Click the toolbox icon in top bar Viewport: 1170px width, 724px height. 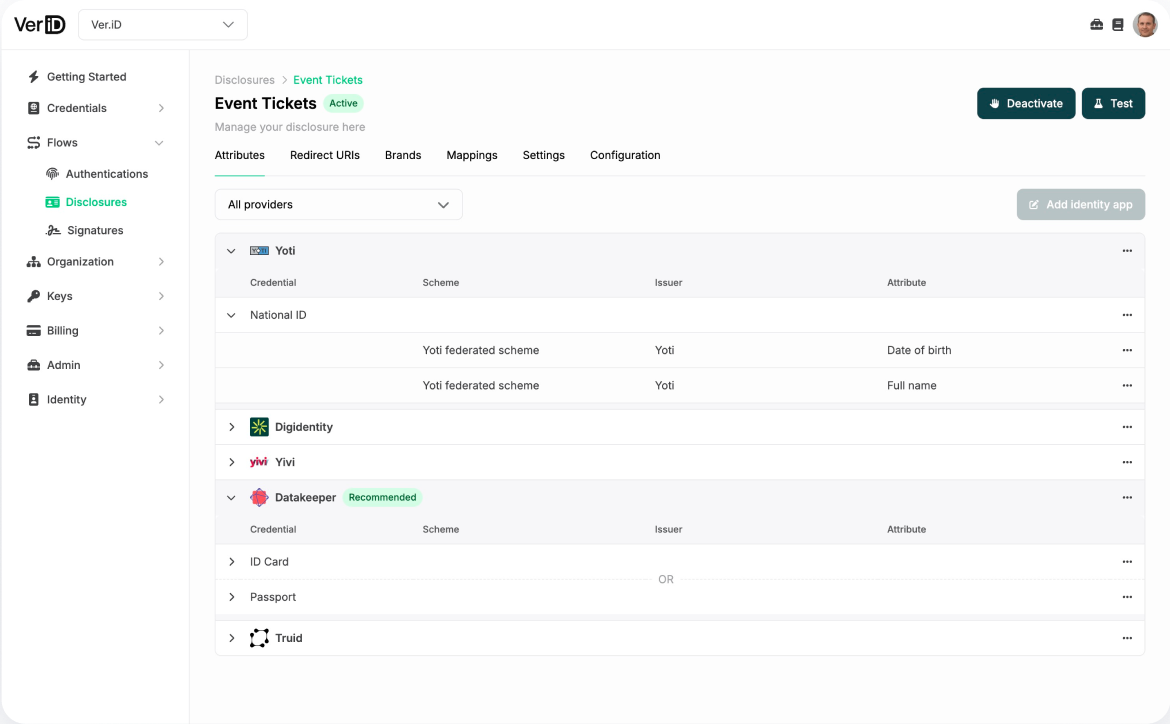(1096, 25)
